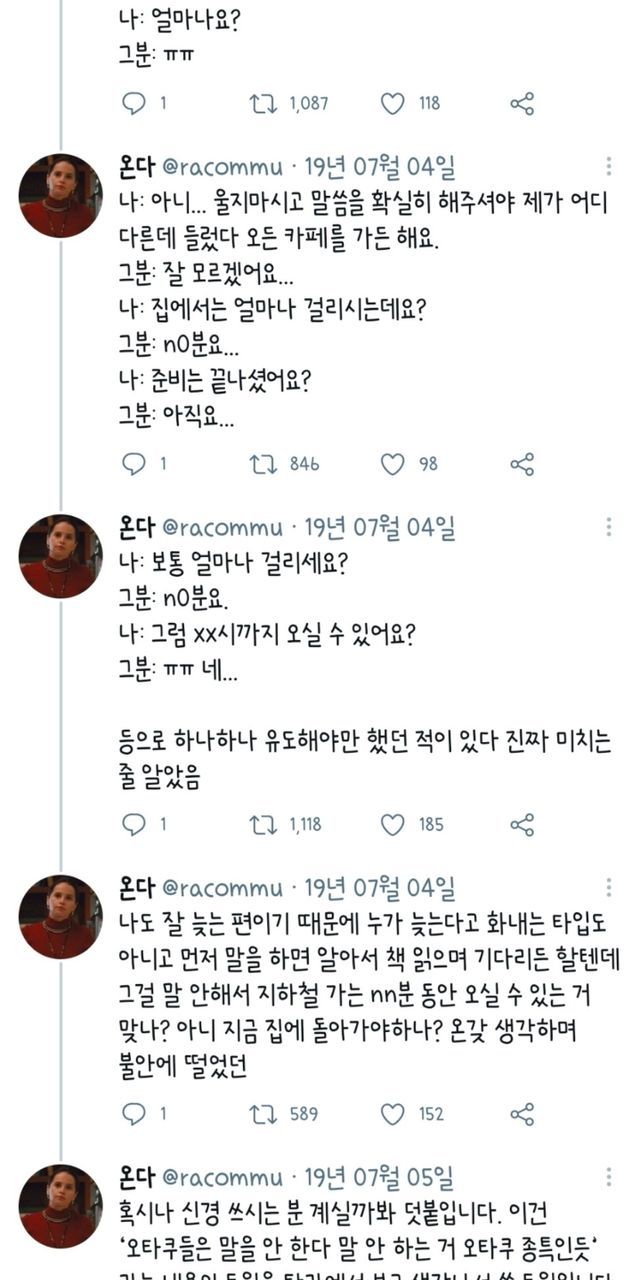Reply to the tweet with 846 retweets
The width and height of the screenshot is (640, 1280).
[134, 464]
